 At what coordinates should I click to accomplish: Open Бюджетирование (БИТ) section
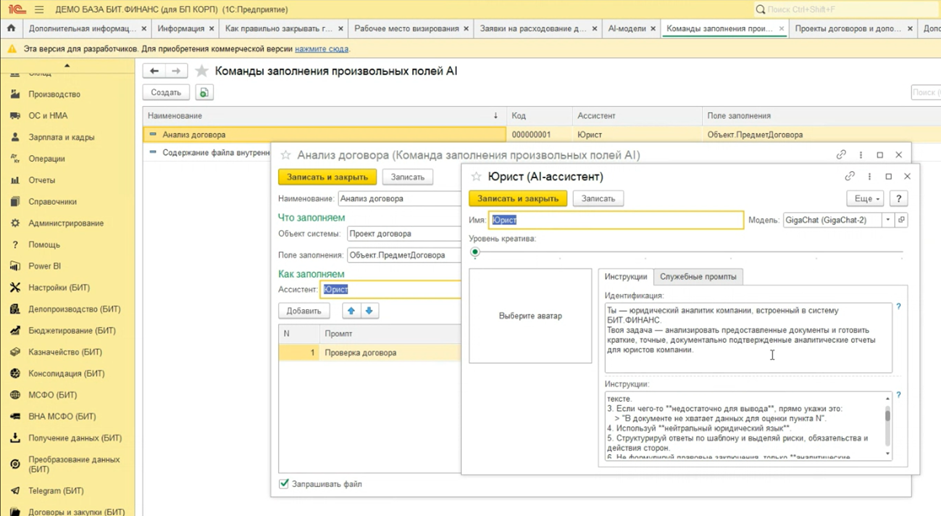point(71,331)
